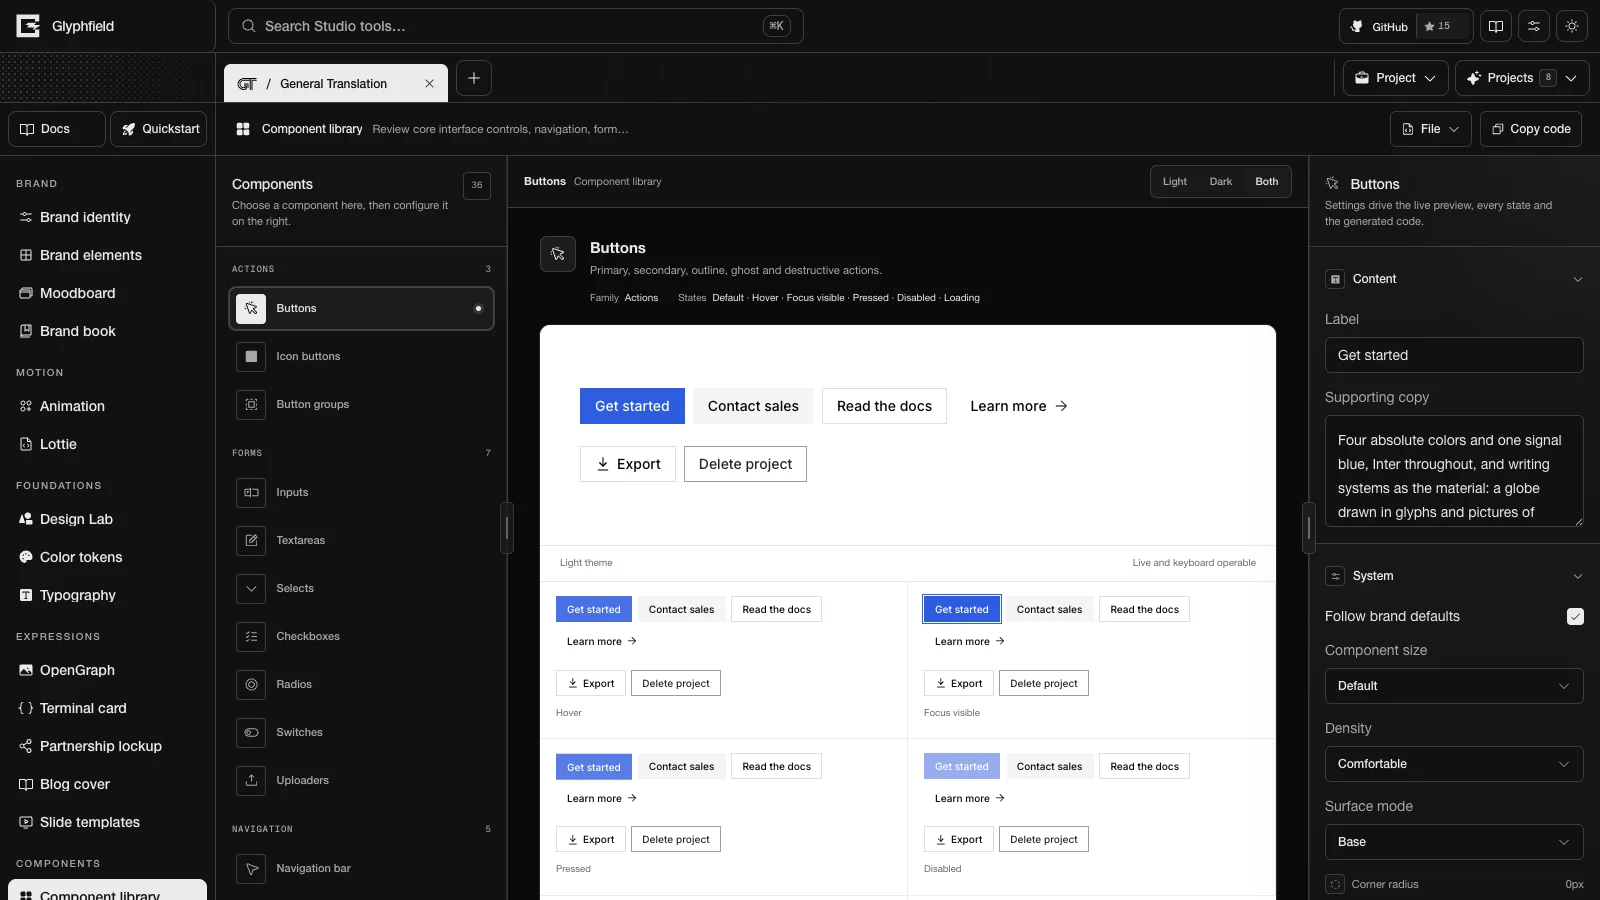Open the Component size dropdown

[1454, 686]
